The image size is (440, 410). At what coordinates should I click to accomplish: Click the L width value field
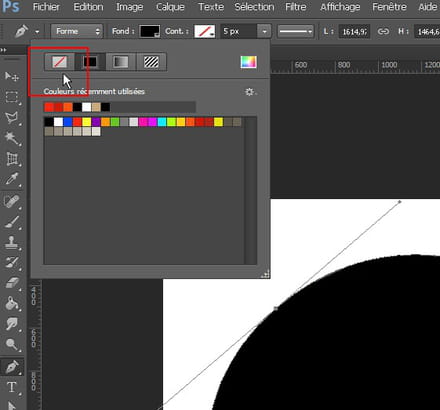pos(354,32)
